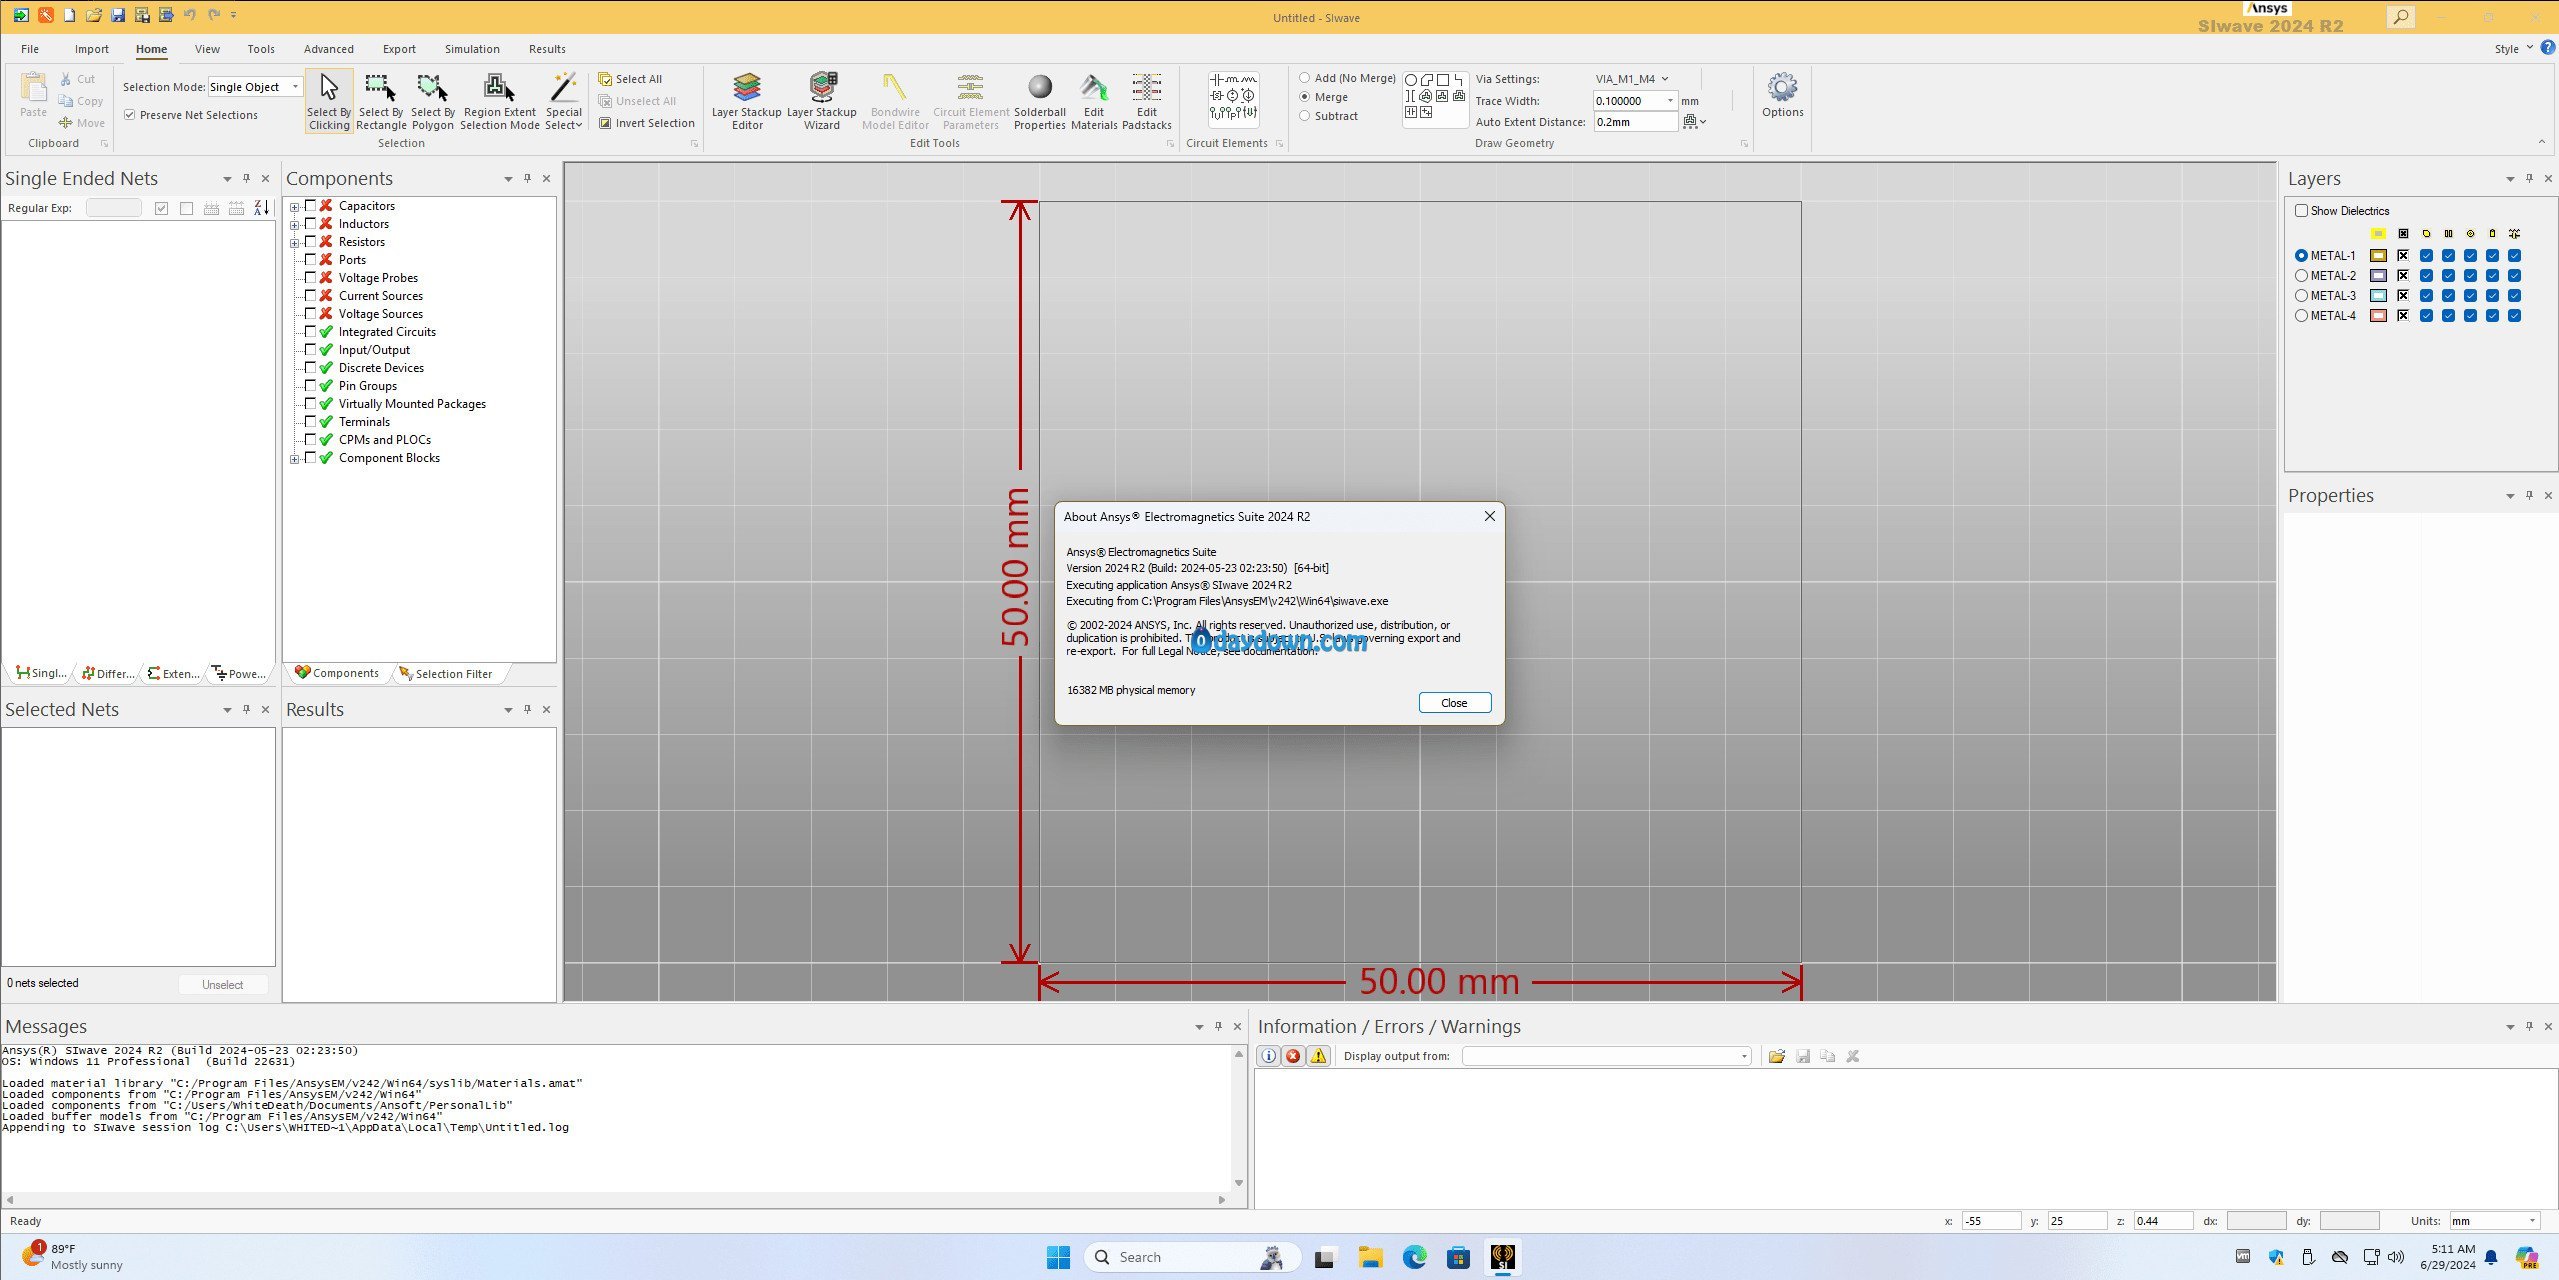Open output file folder icon in Warnings panel
Image resolution: width=2559 pixels, height=1280 pixels.
(x=1777, y=1056)
